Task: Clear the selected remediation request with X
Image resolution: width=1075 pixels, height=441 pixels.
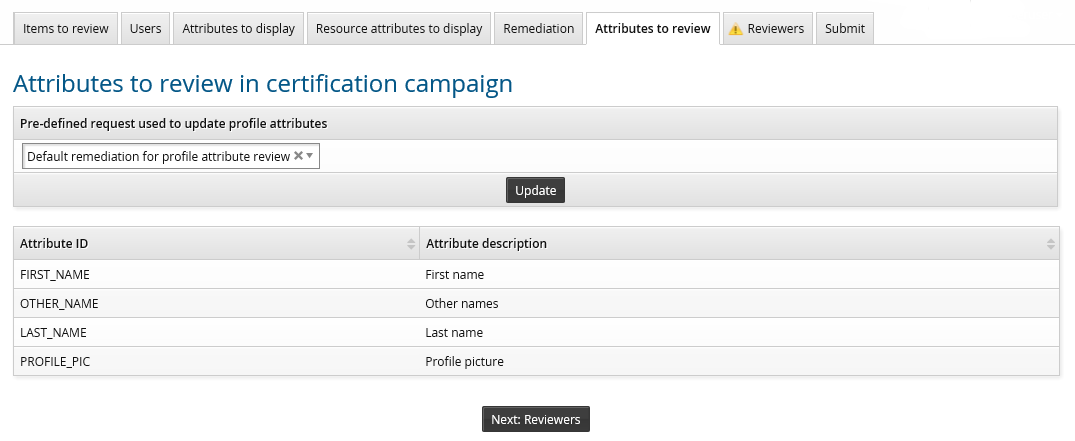Action: tap(298, 156)
